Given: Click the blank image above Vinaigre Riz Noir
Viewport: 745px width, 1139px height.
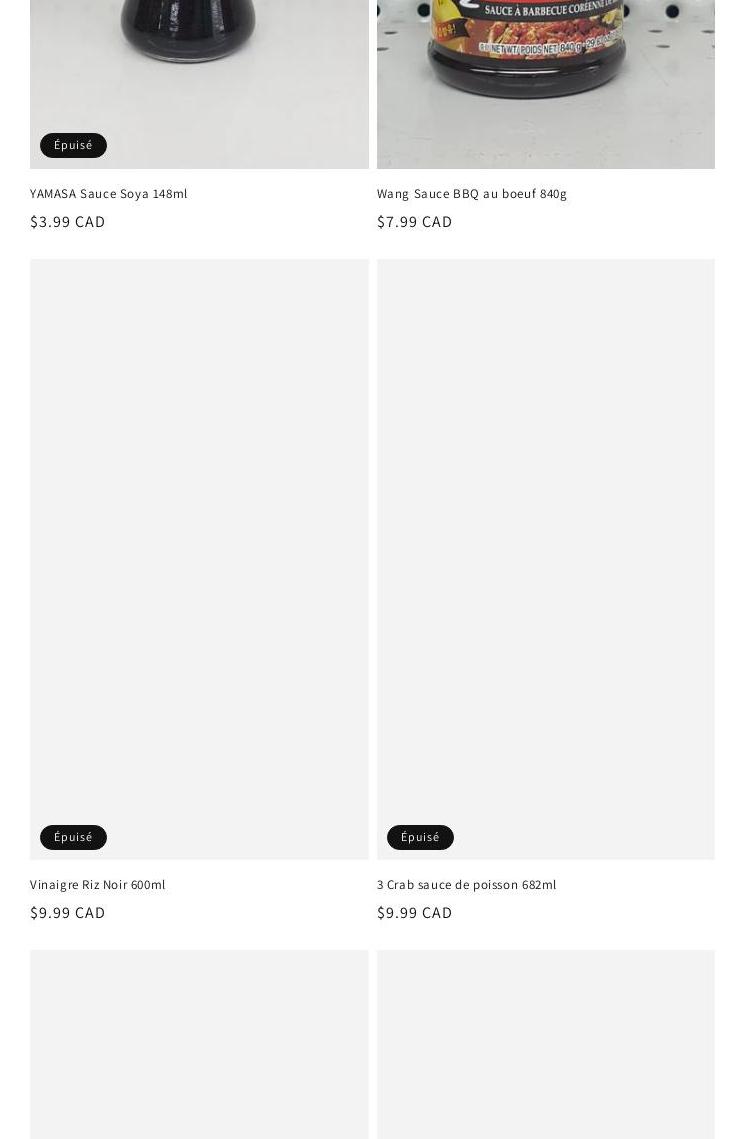Looking at the screenshot, I should 199,559.
